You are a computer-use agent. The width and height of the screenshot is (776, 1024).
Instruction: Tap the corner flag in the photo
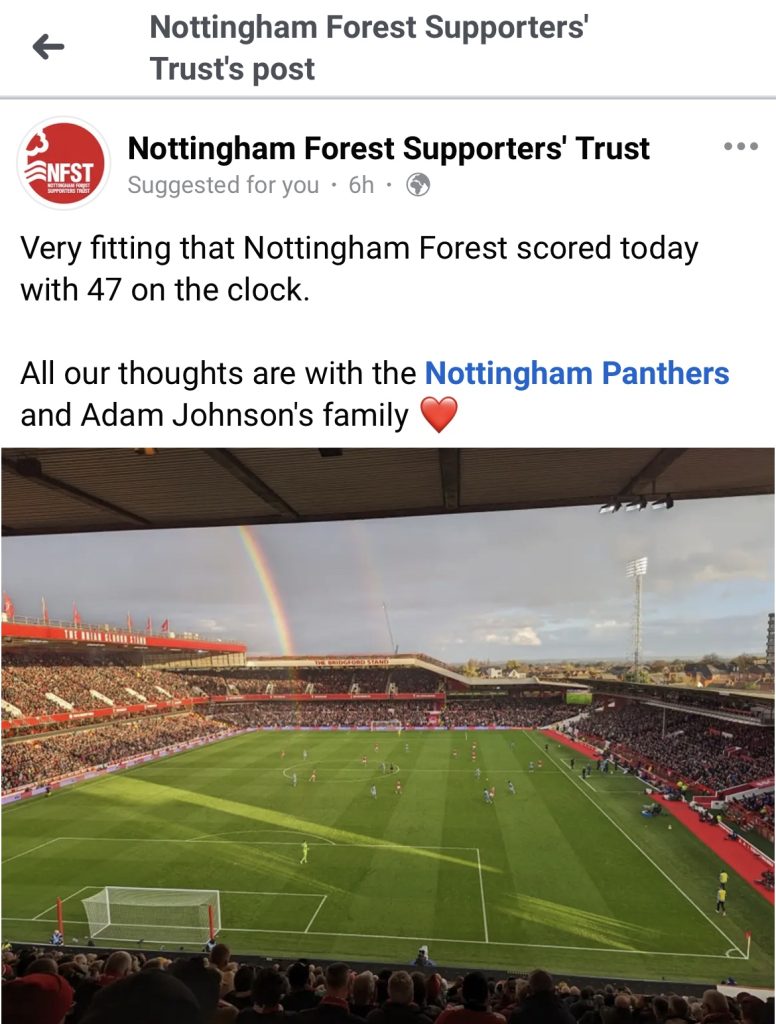click(x=746, y=943)
